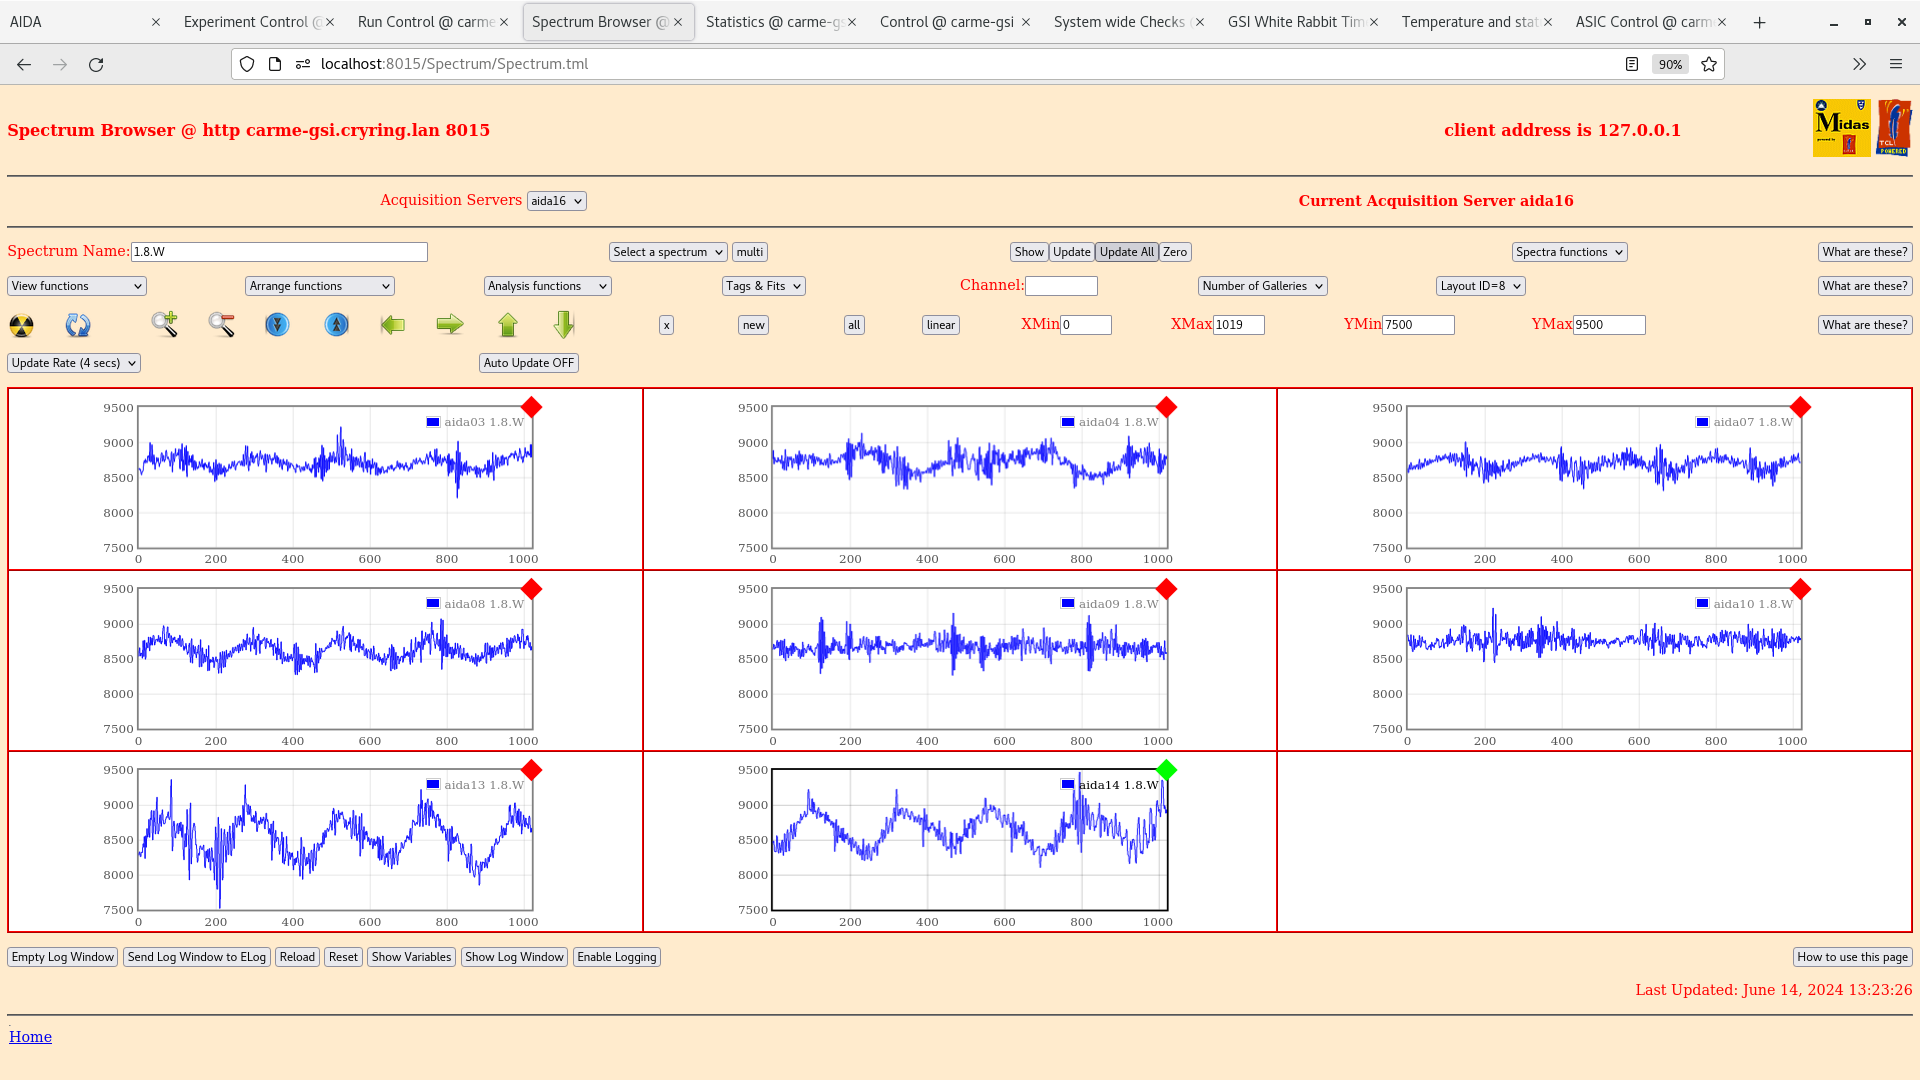
Task: Click the blue info/filter icon
Action: pos(276,324)
